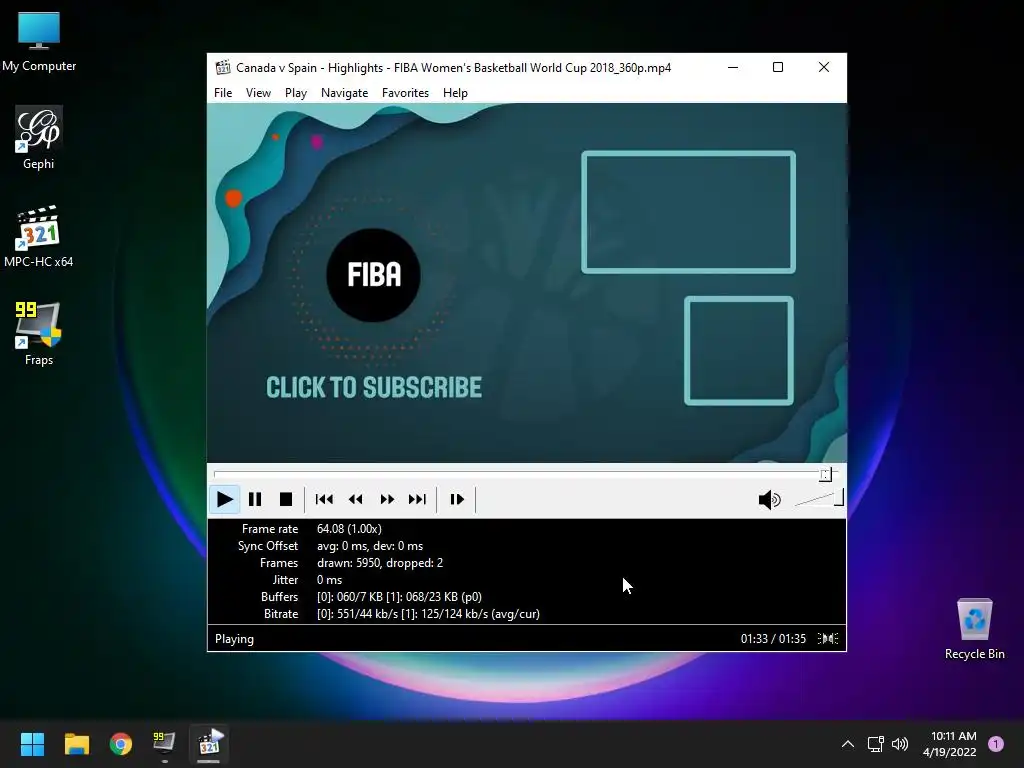1024x768 pixels.
Task: Close the MPC-HC window
Action: [824, 67]
